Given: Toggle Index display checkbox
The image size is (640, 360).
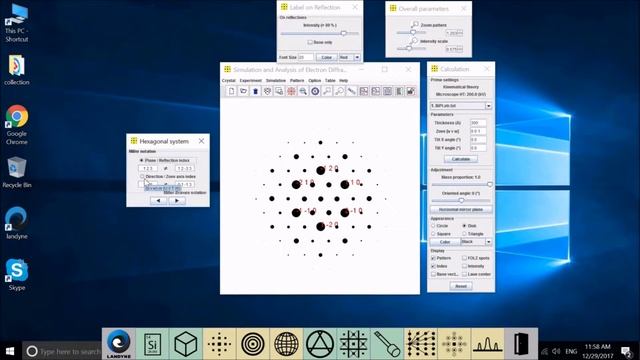Looking at the screenshot, I should [x=433, y=266].
